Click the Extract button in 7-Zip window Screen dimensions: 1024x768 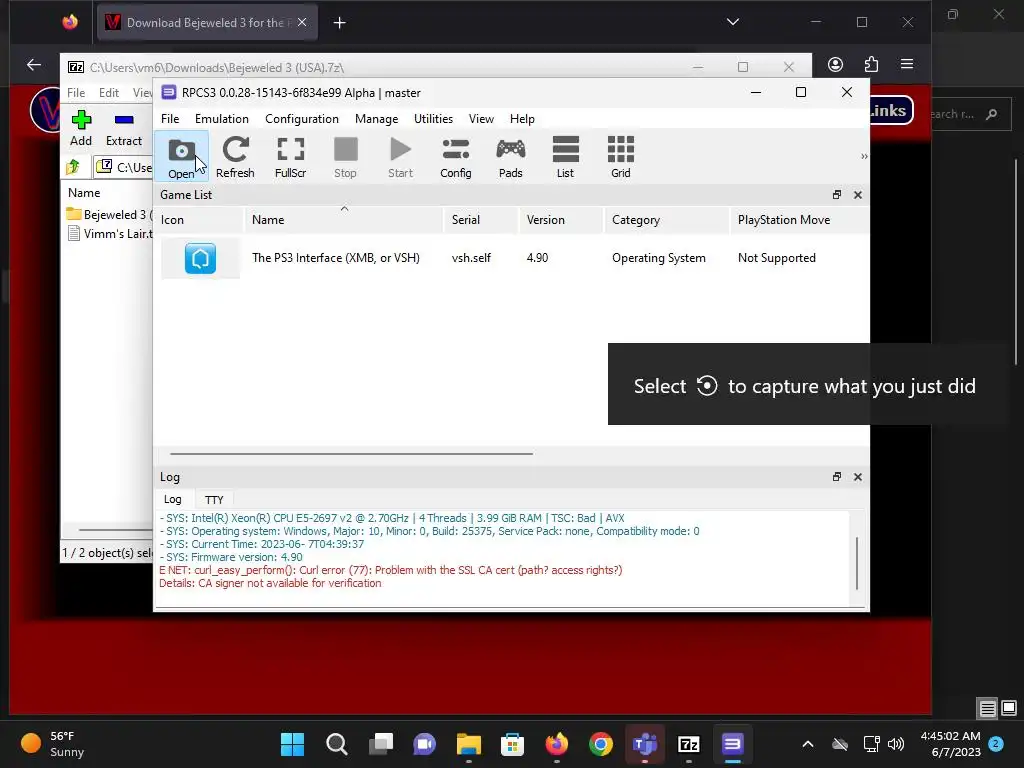click(x=123, y=128)
